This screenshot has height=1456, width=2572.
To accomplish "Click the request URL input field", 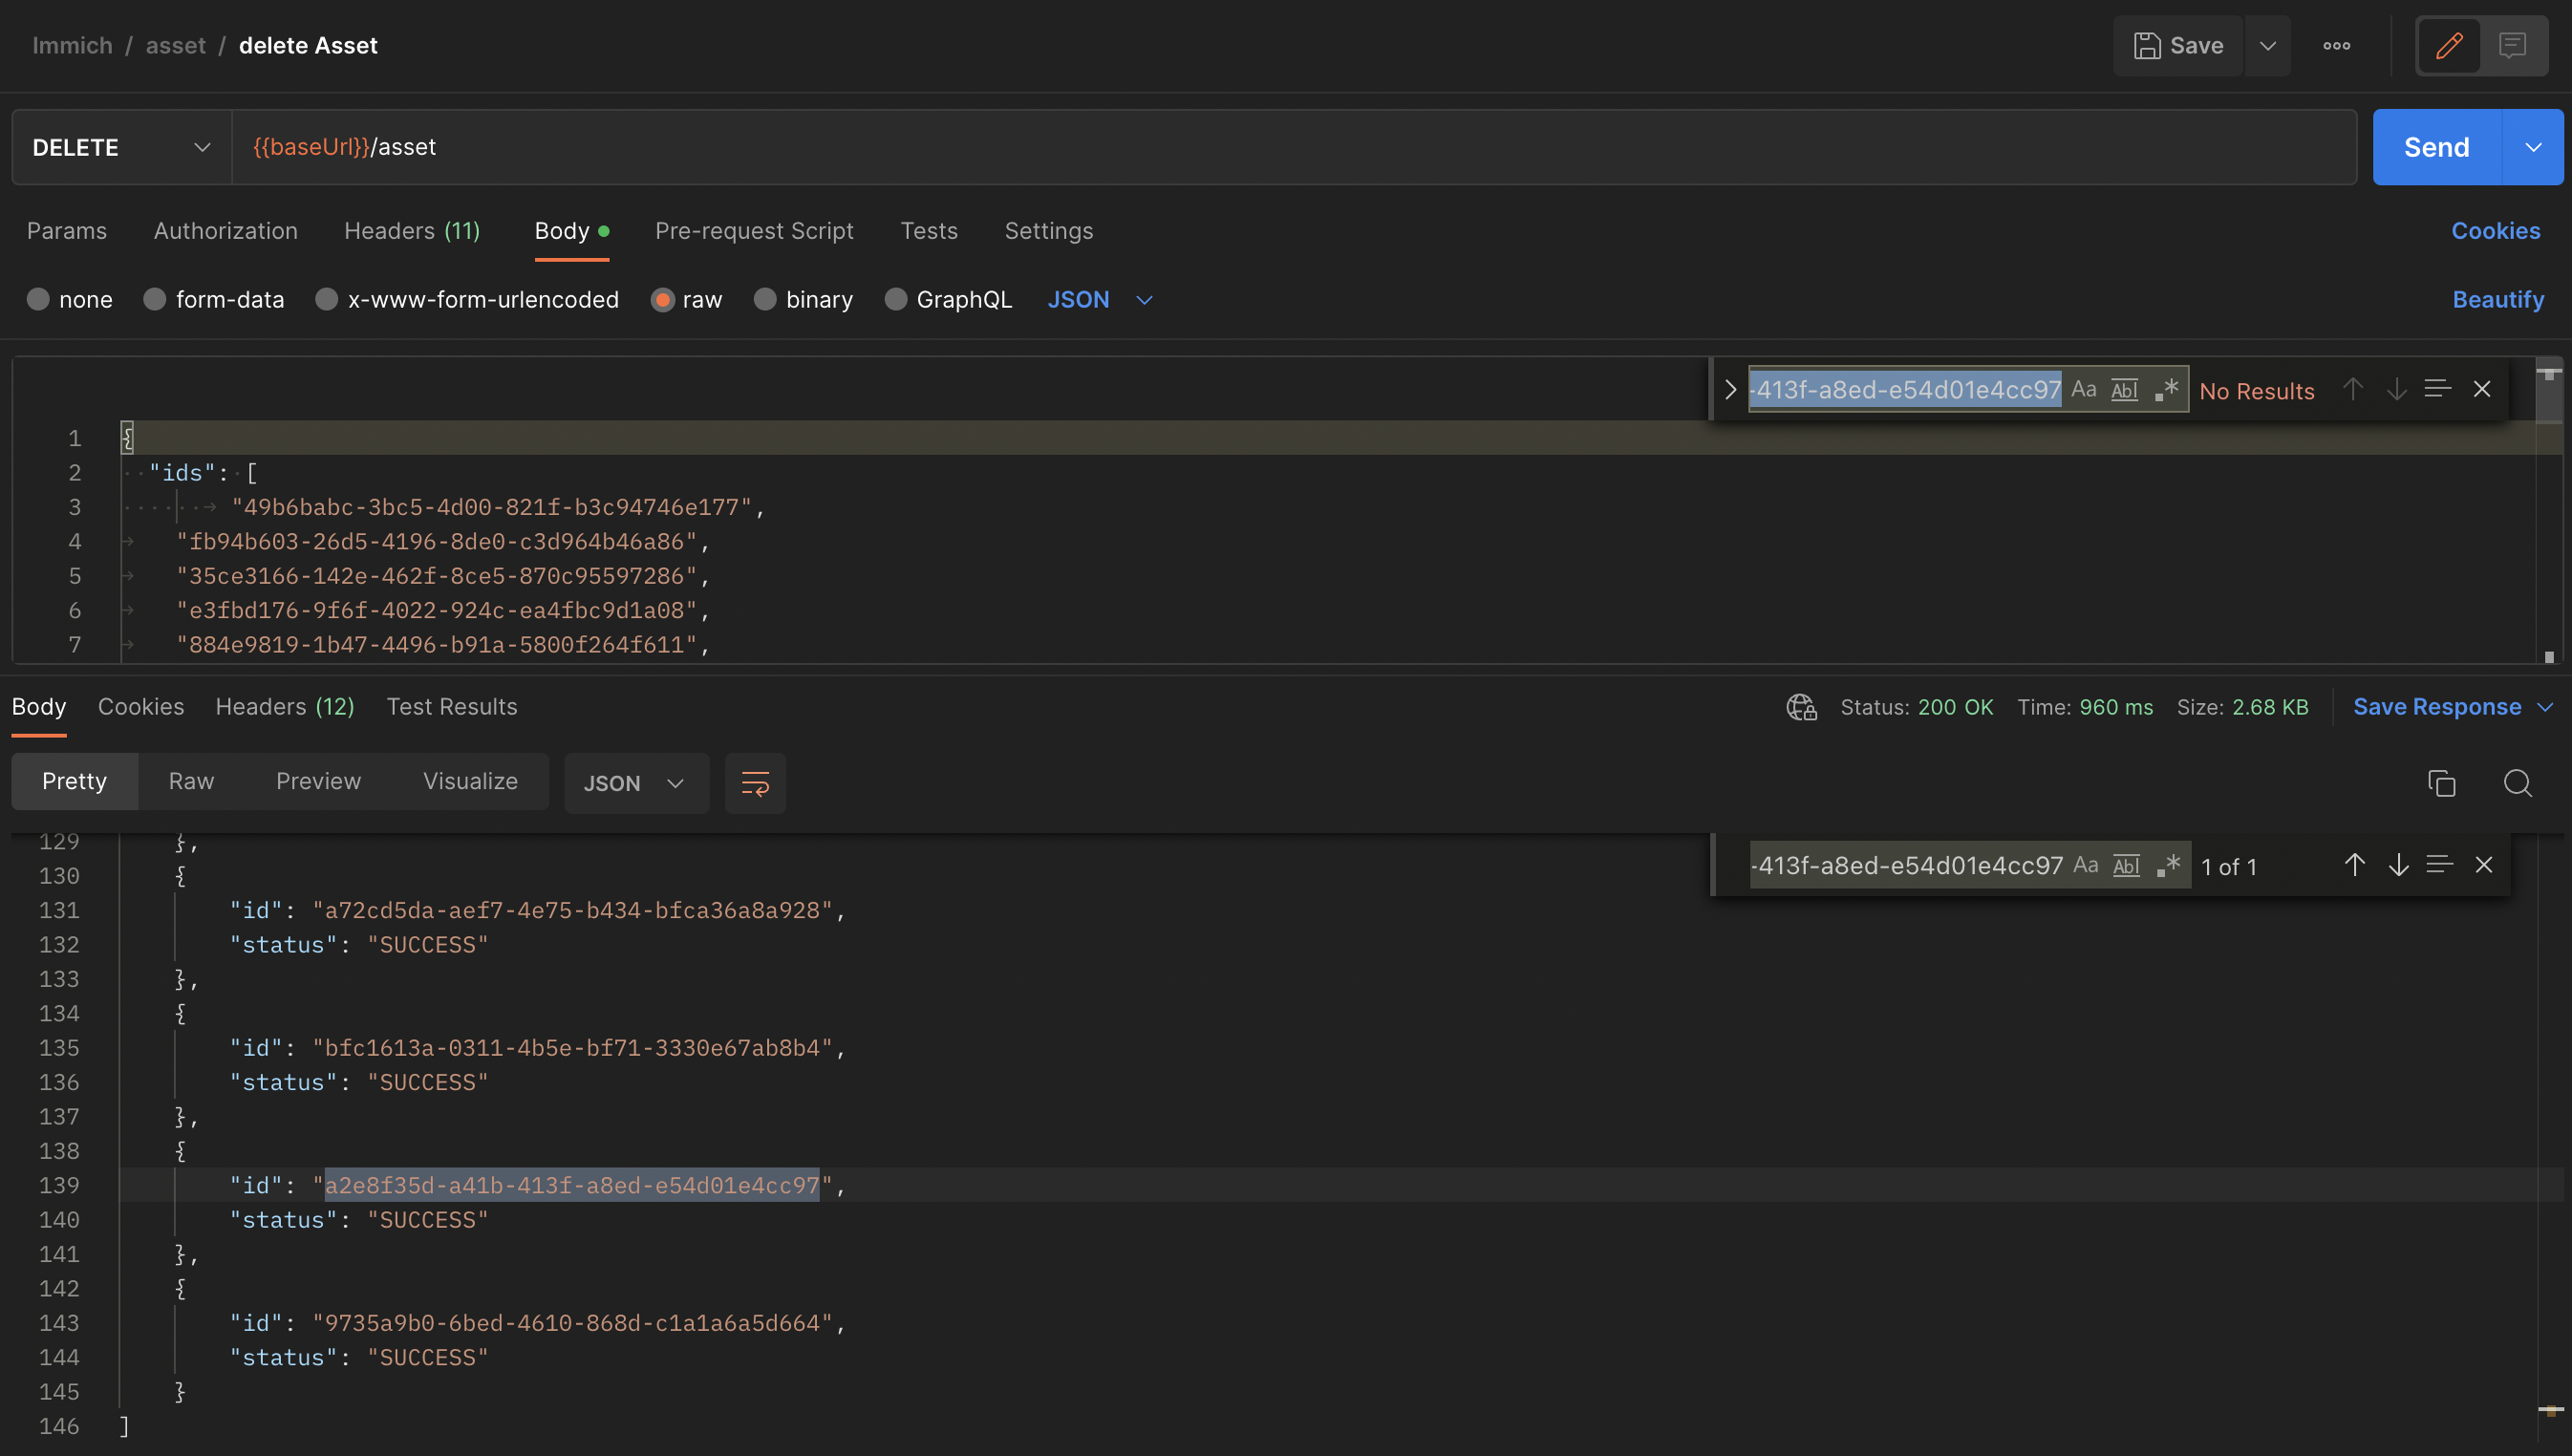I will (x=1290, y=147).
